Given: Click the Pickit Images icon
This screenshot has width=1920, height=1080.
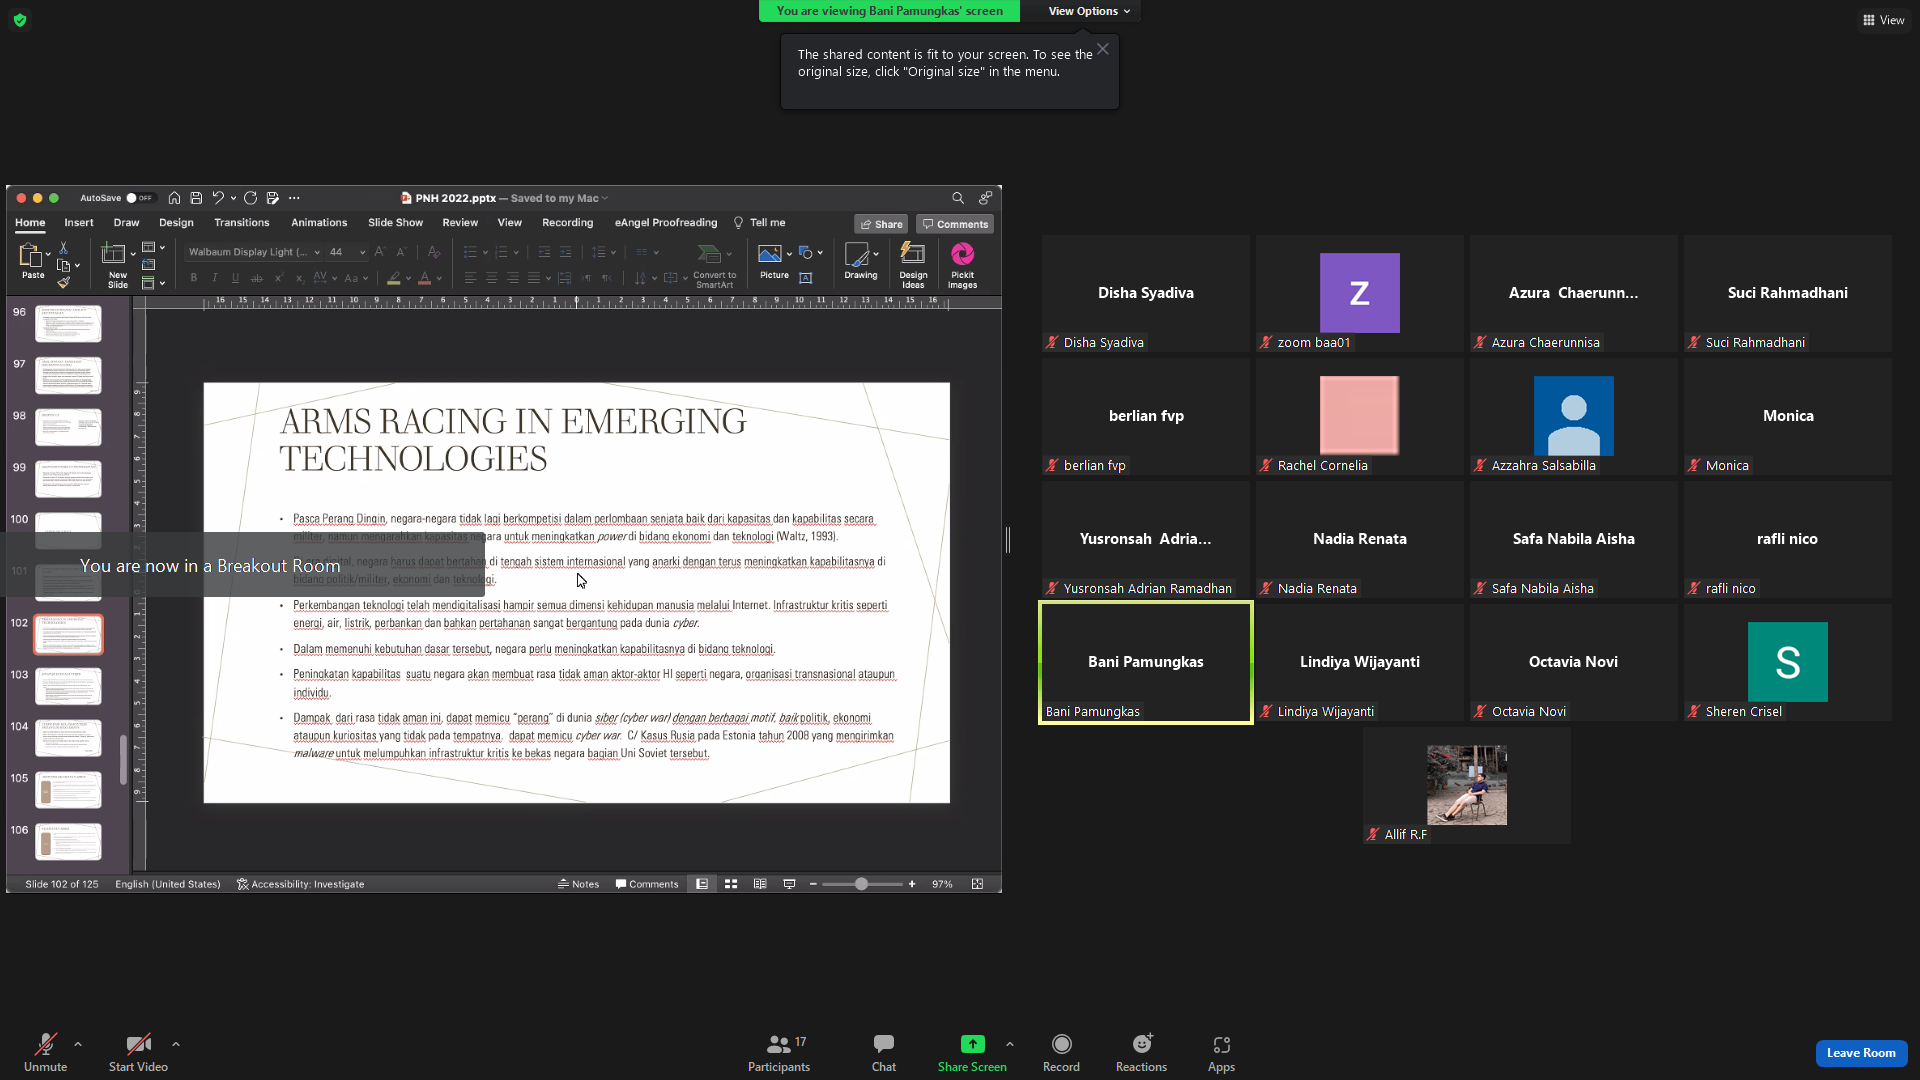Looking at the screenshot, I should (x=962, y=254).
